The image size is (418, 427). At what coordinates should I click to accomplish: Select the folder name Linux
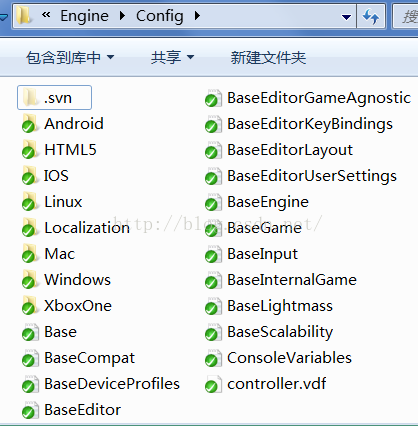[63, 202]
